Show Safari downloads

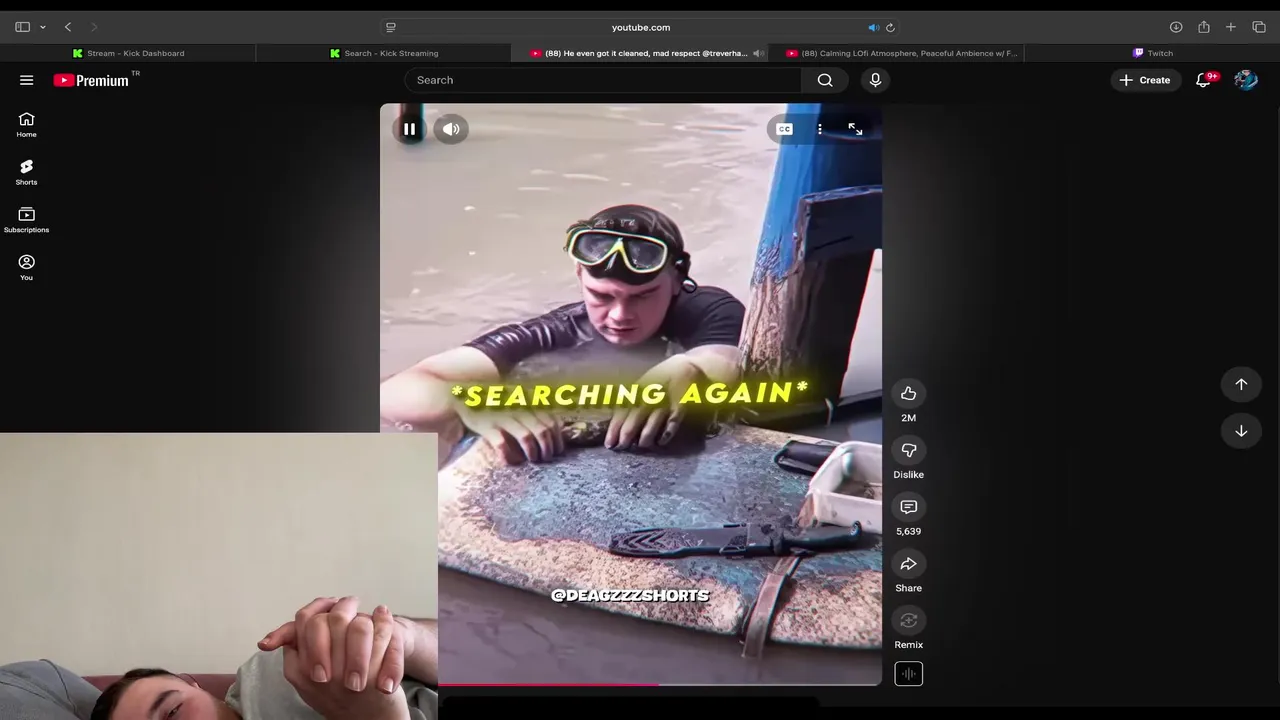click(1176, 27)
